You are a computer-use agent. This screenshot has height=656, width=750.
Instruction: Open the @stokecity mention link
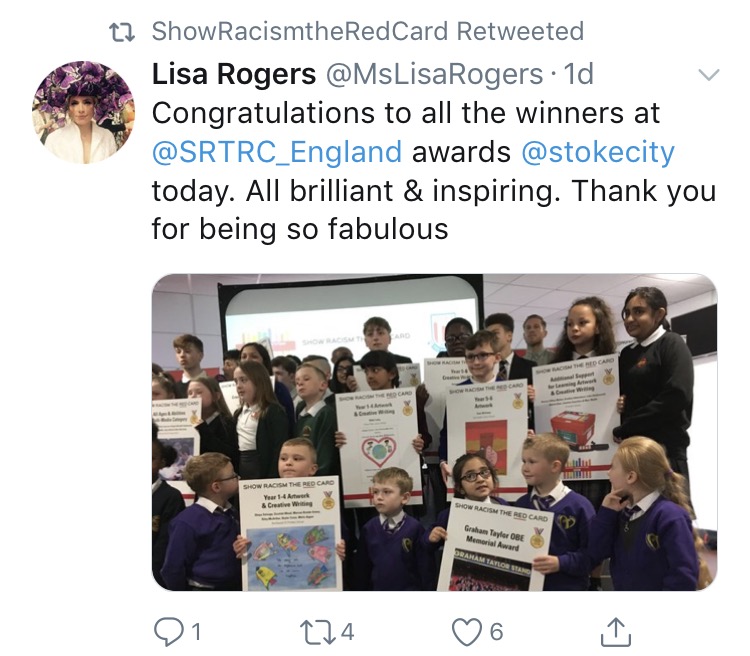click(598, 152)
